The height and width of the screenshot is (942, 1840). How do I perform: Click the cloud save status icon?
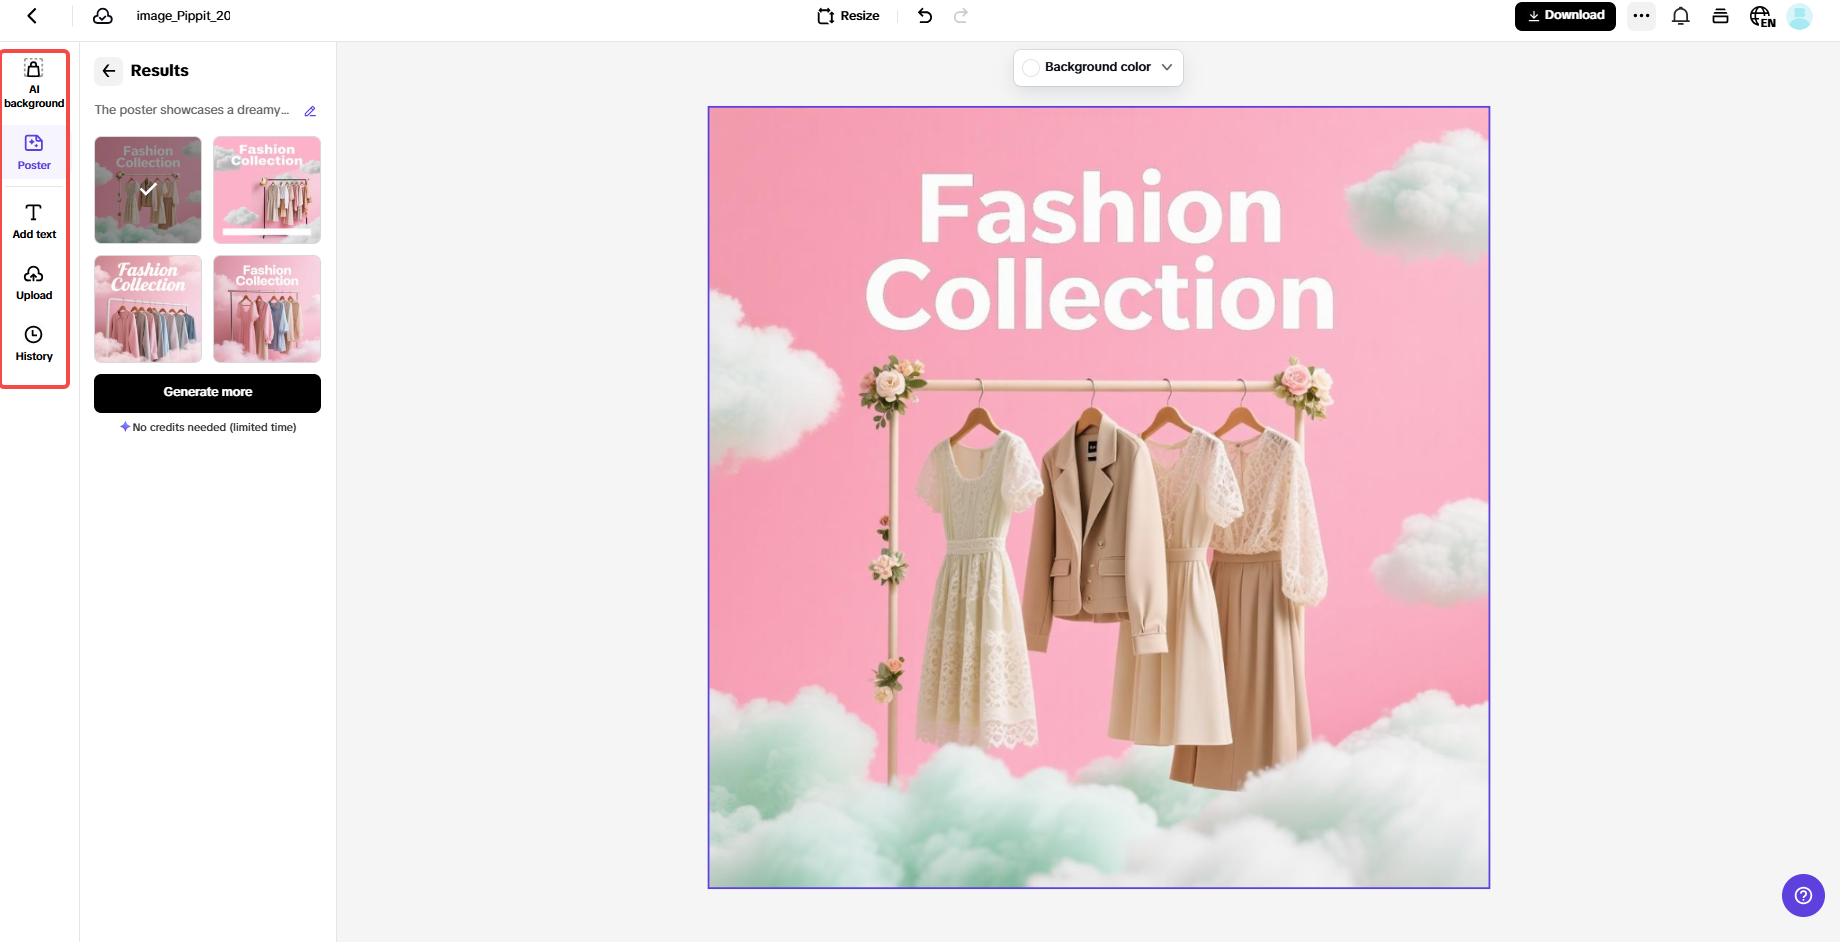102,16
